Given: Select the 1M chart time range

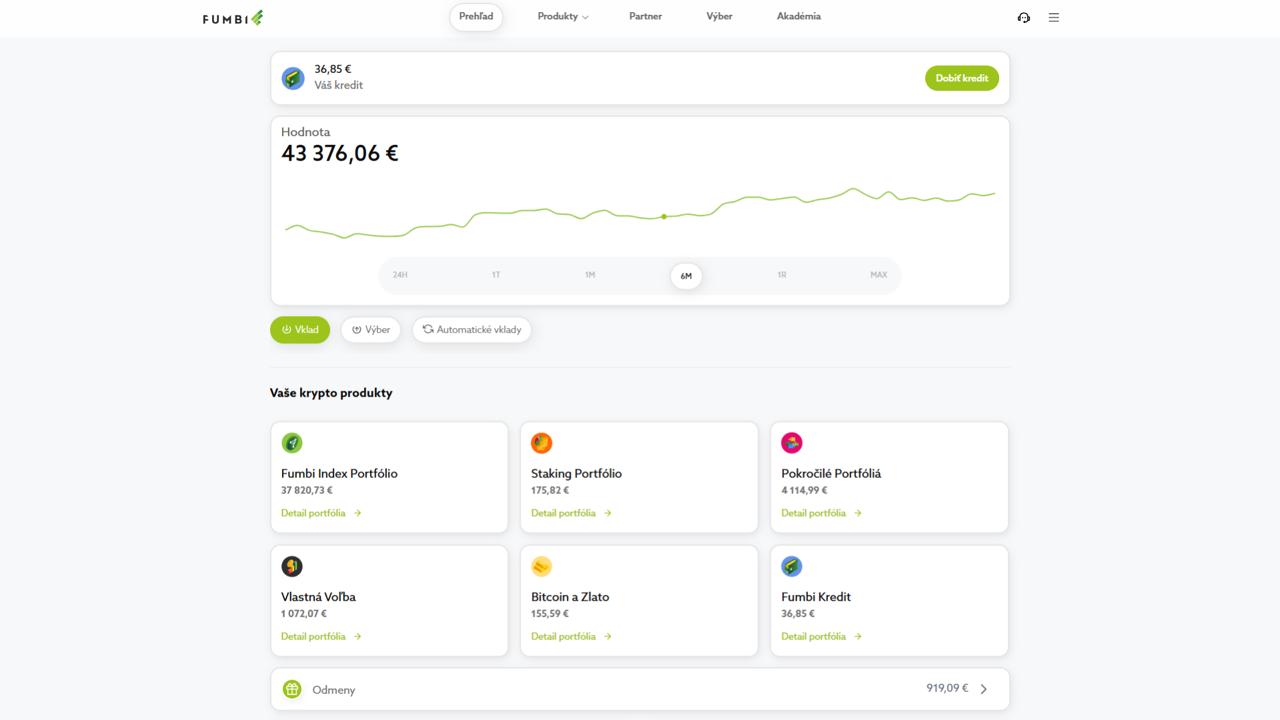Looking at the screenshot, I should (x=590, y=275).
